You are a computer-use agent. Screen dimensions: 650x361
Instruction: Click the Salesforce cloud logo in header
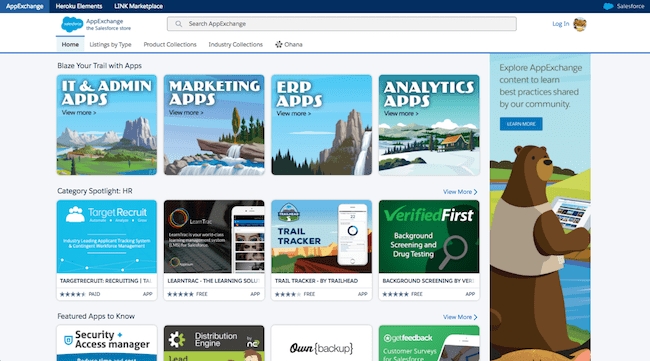72,25
